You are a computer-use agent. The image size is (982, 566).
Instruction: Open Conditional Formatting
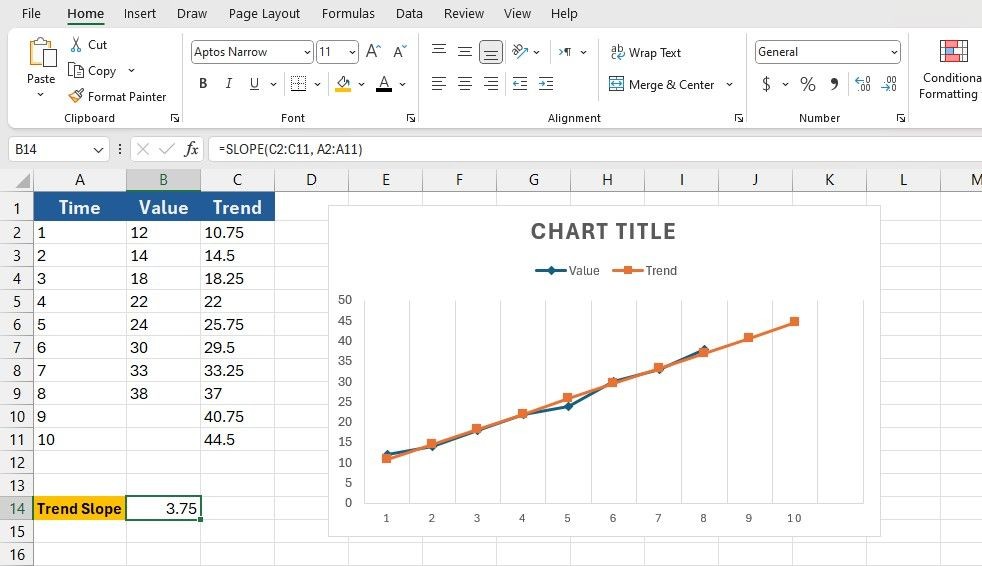pos(952,69)
